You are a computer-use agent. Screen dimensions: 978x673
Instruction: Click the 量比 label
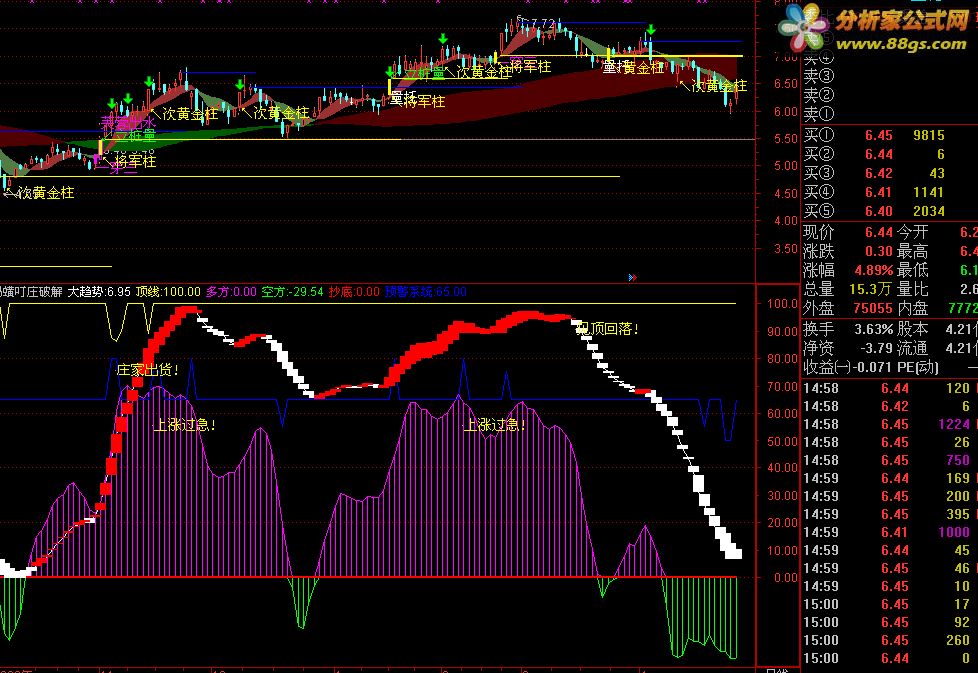tap(913, 289)
